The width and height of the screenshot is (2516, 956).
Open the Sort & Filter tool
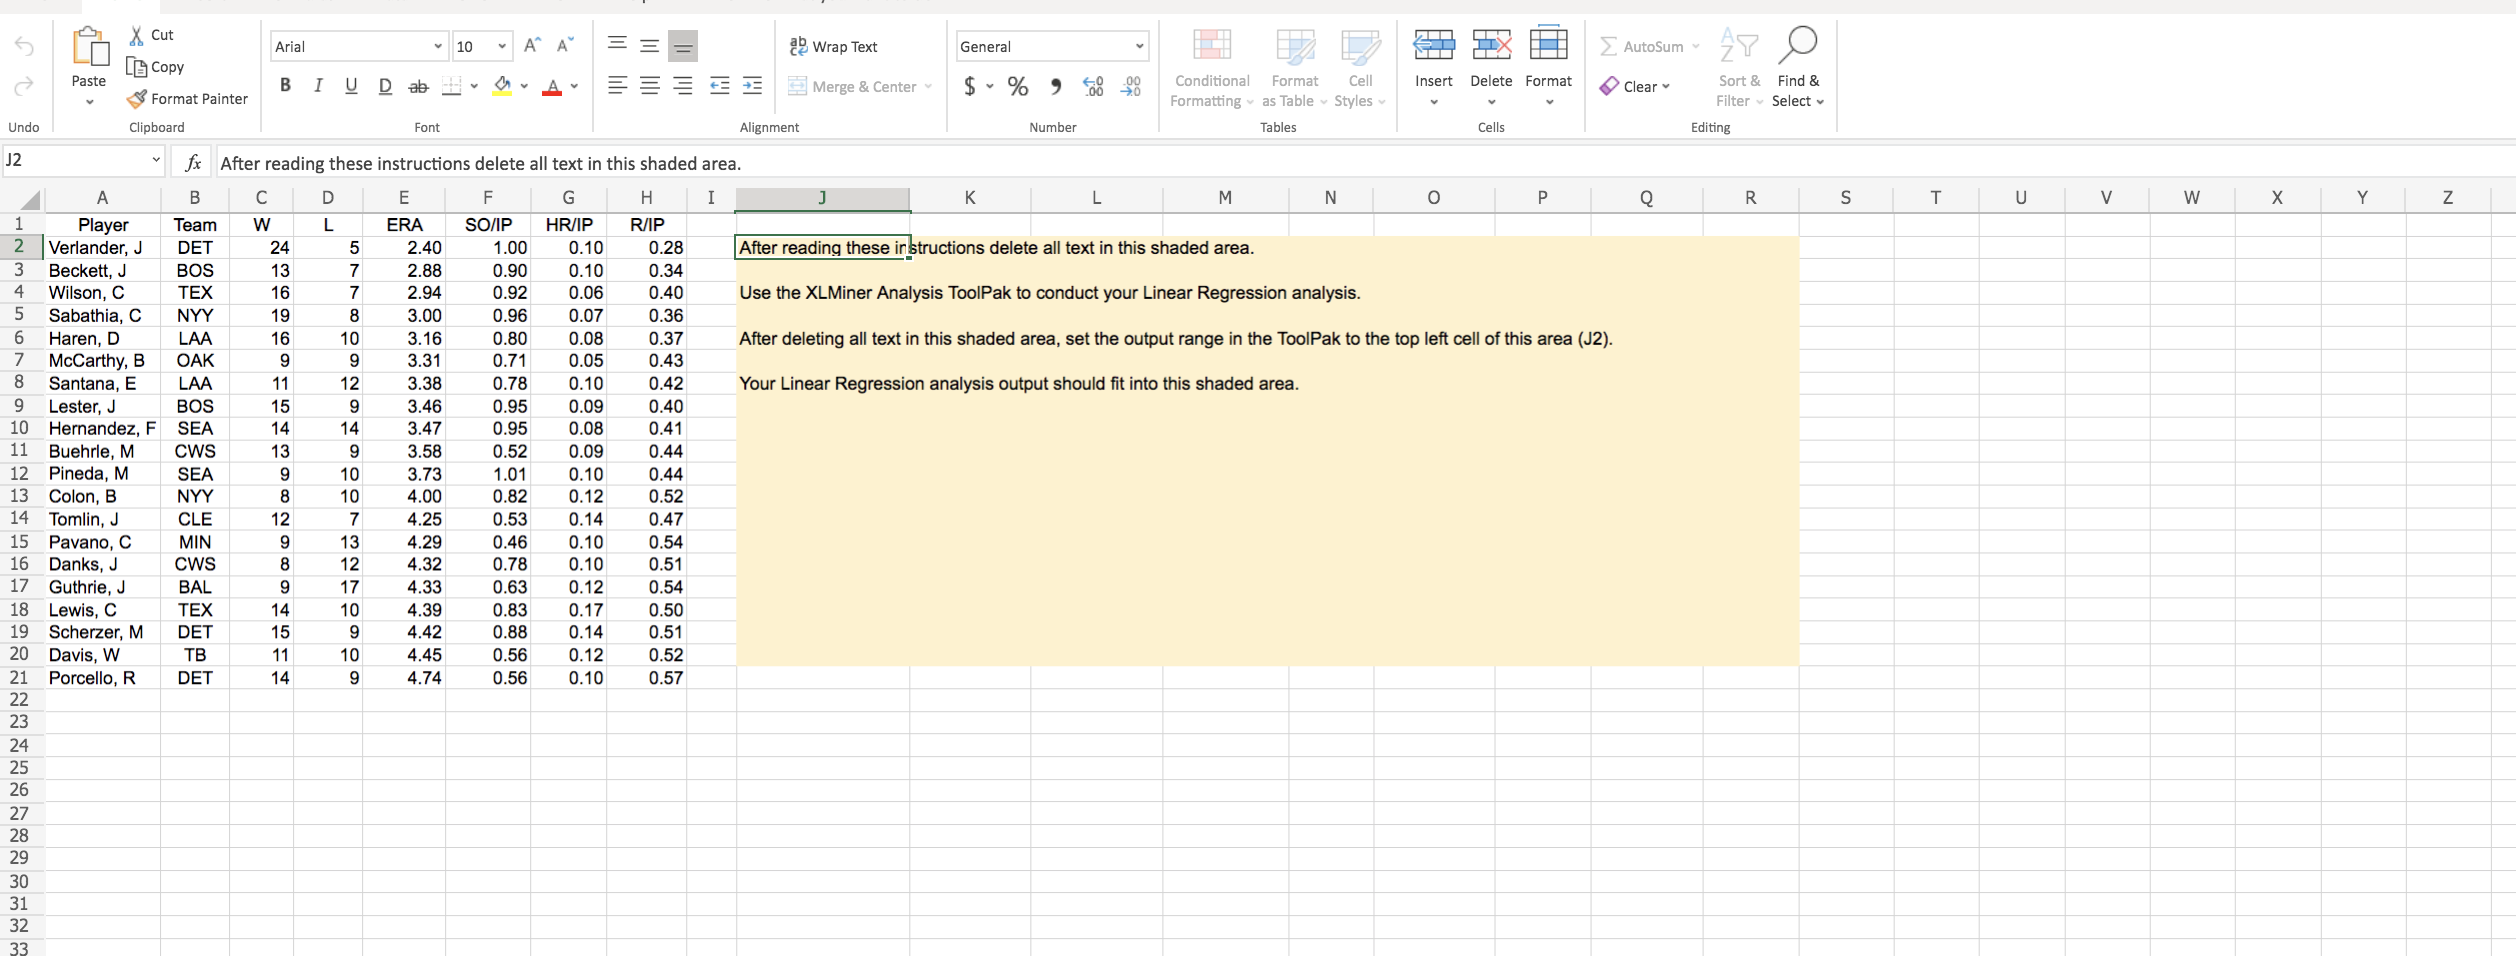coord(1739,66)
